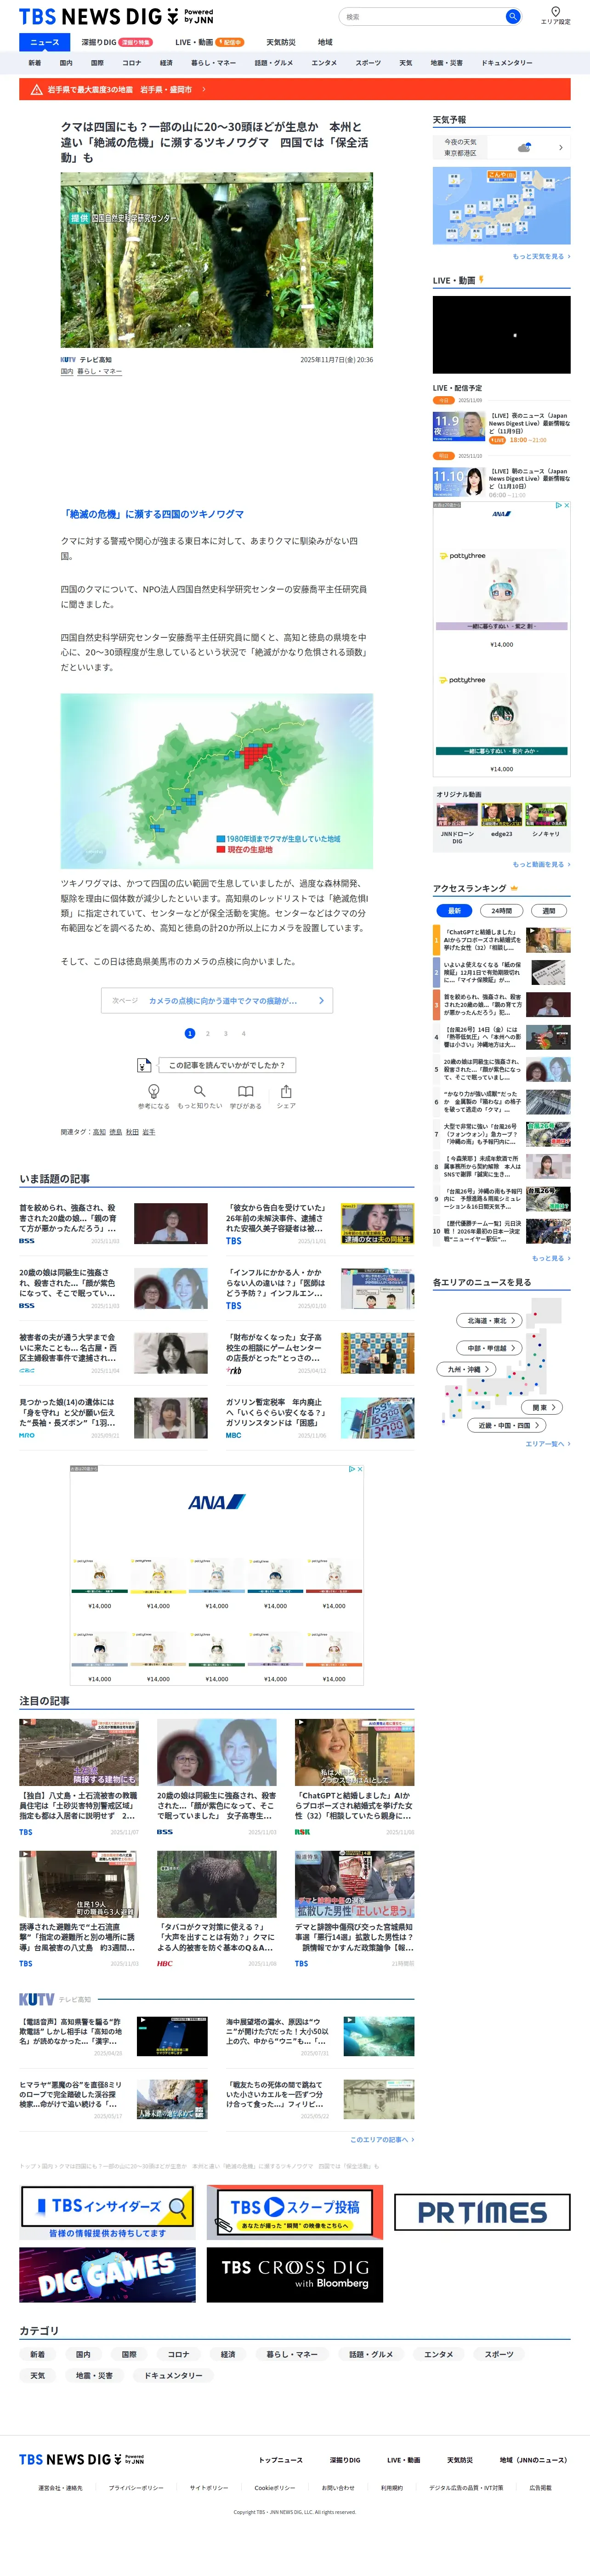Click the next page chevron arrow

coord(321,1000)
